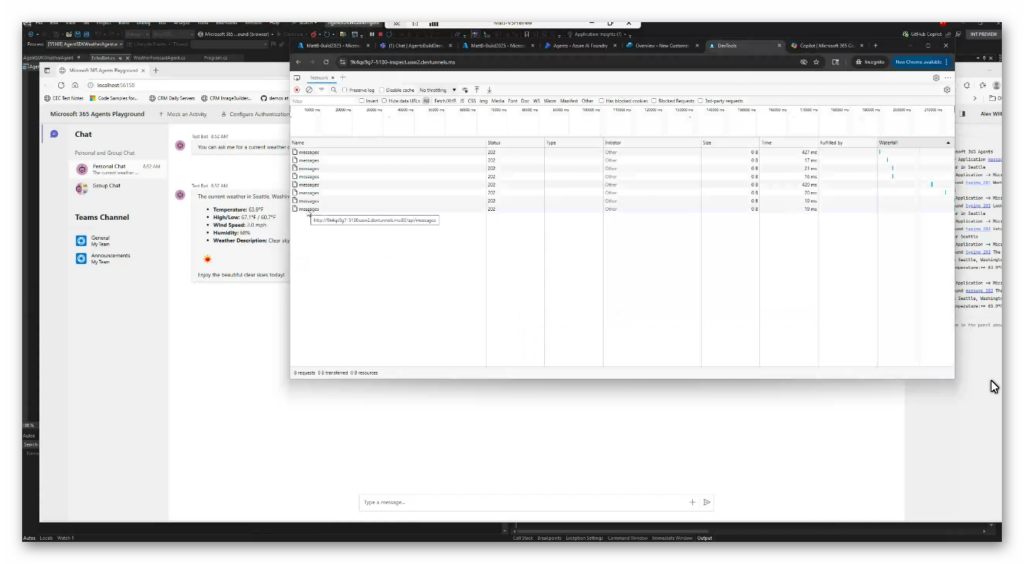This screenshot has width=1024, height=564.
Task: Click Mock an Activity in Playground
Action: point(184,114)
